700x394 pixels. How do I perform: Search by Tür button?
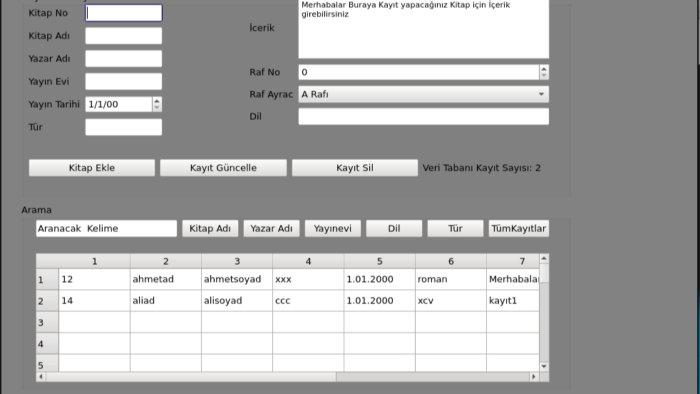pyautogui.click(x=455, y=228)
